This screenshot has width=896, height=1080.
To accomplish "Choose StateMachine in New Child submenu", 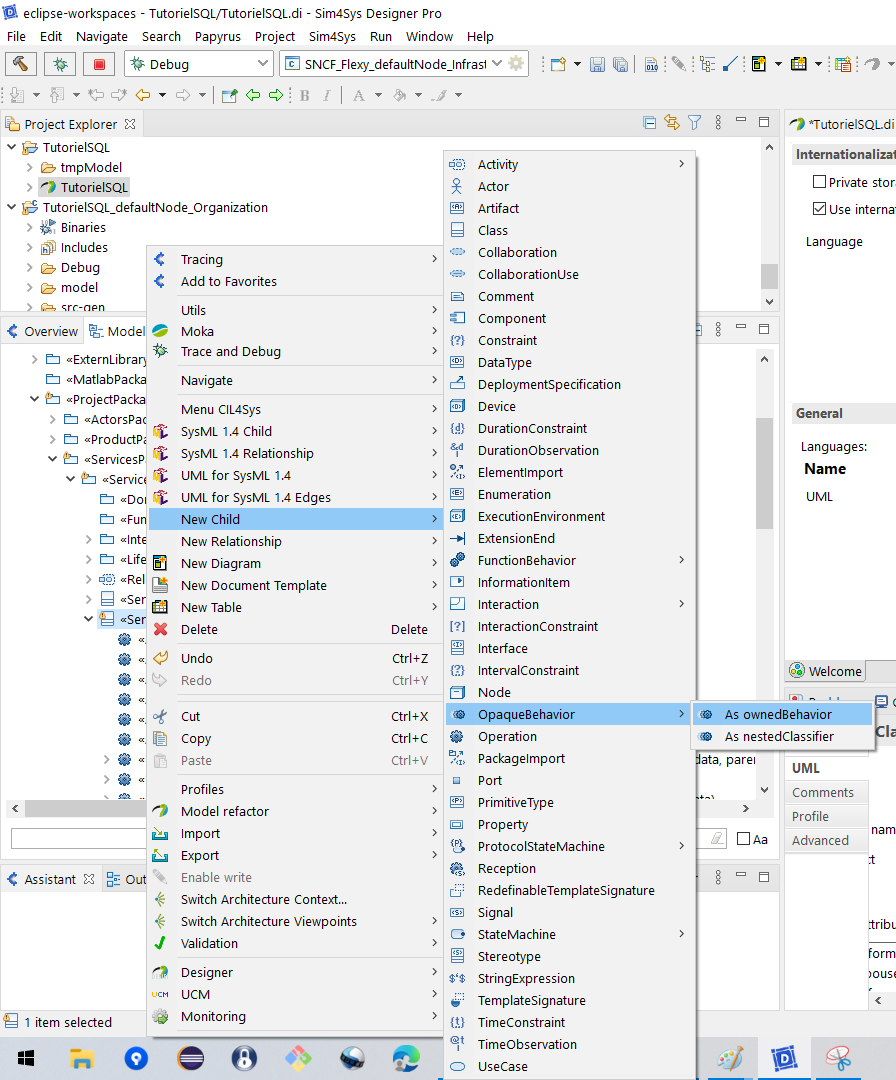I will [x=570, y=935].
